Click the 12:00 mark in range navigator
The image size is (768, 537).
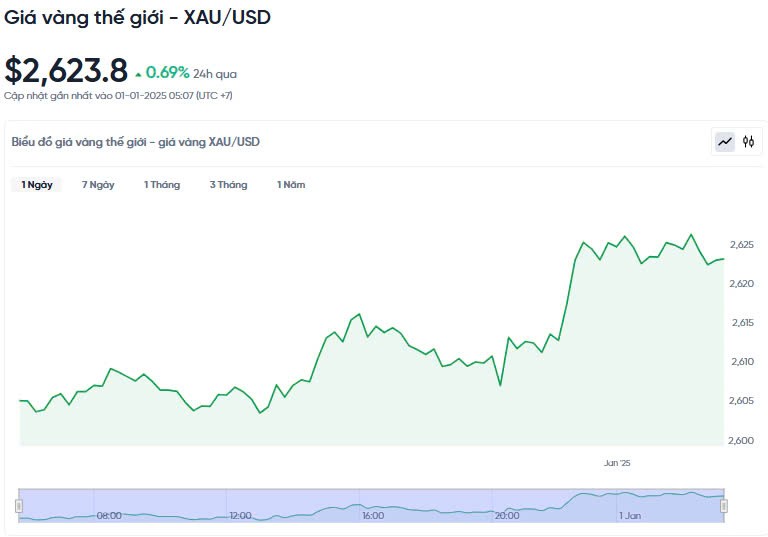[x=240, y=516]
